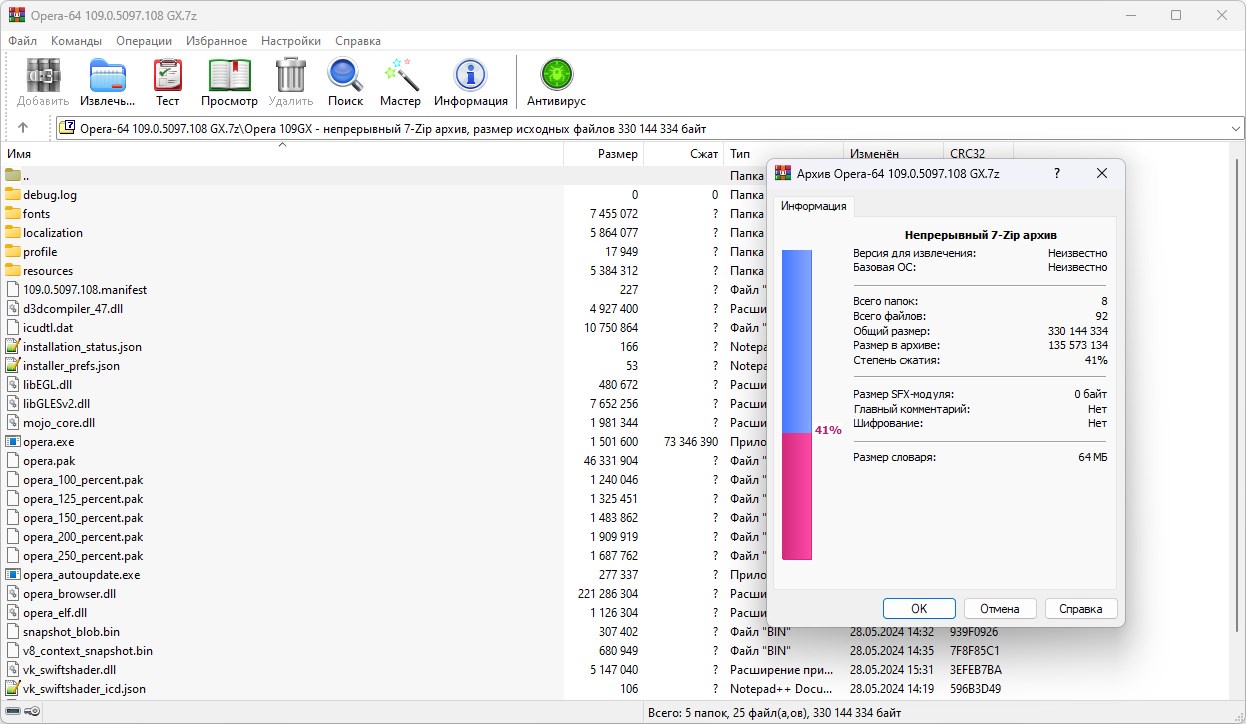Select the vk_swiftshader.dll file name
This screenshot has height=724, width=1246.
pos(70,669)
